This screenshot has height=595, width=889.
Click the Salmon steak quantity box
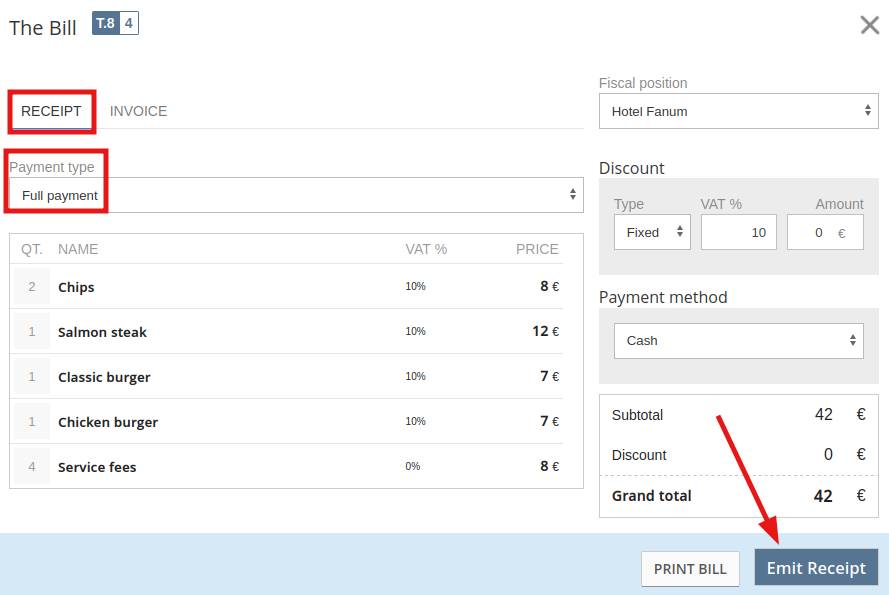32,332
